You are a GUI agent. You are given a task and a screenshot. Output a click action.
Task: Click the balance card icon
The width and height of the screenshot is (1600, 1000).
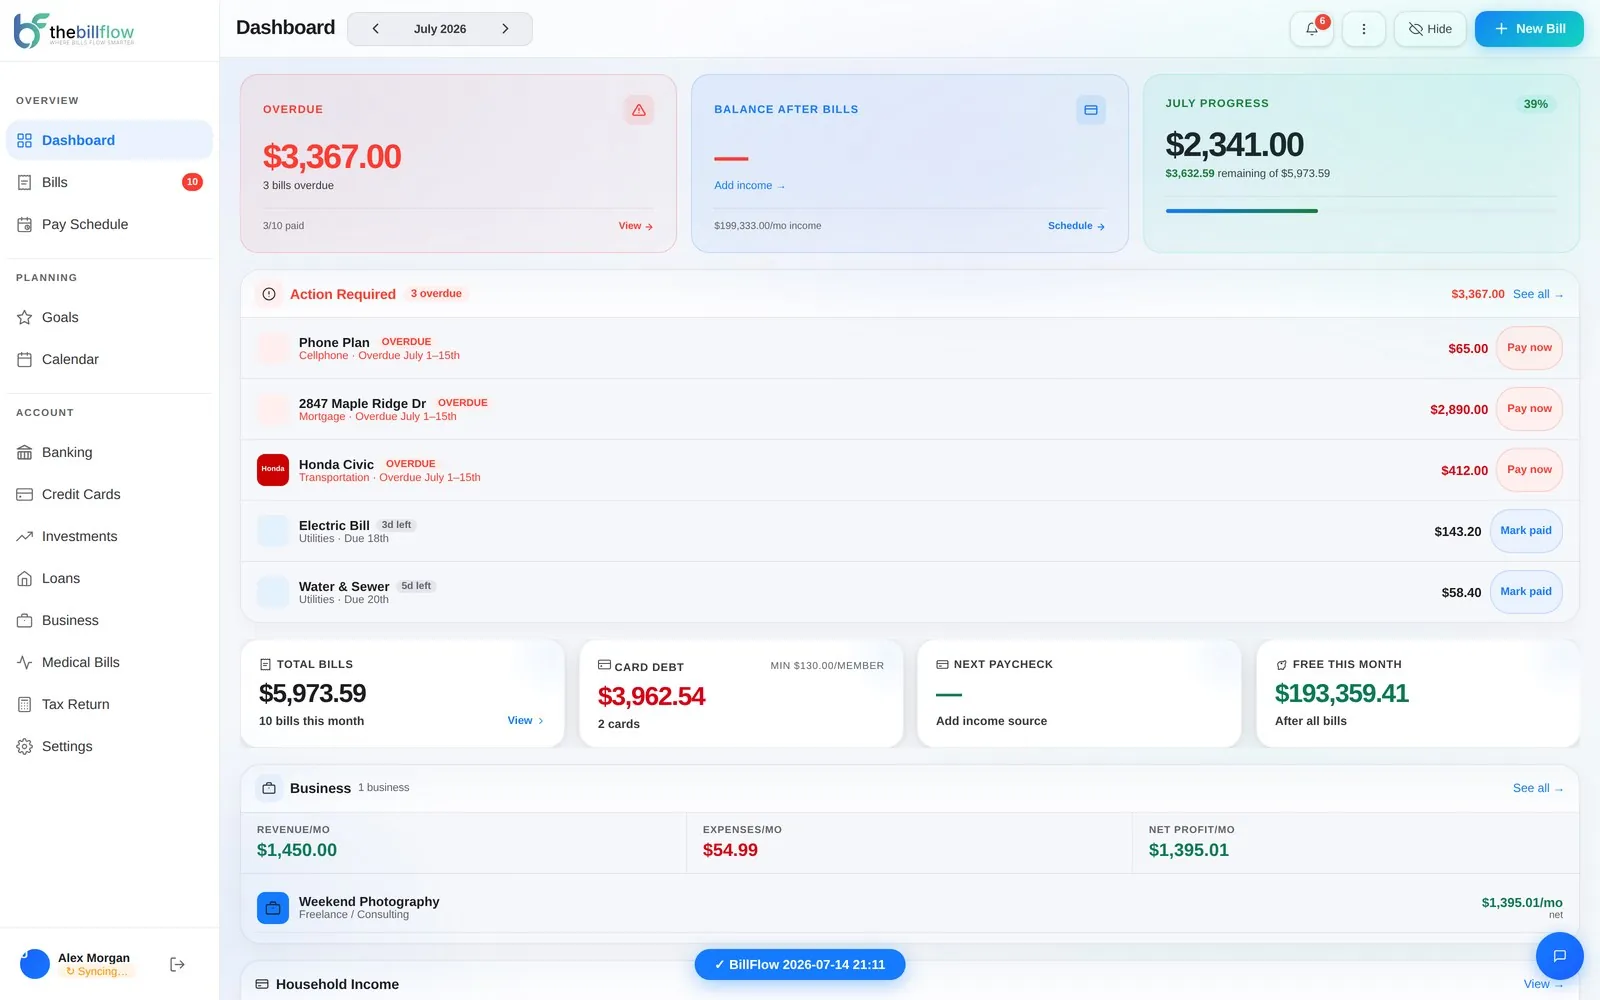point(1091,110)
